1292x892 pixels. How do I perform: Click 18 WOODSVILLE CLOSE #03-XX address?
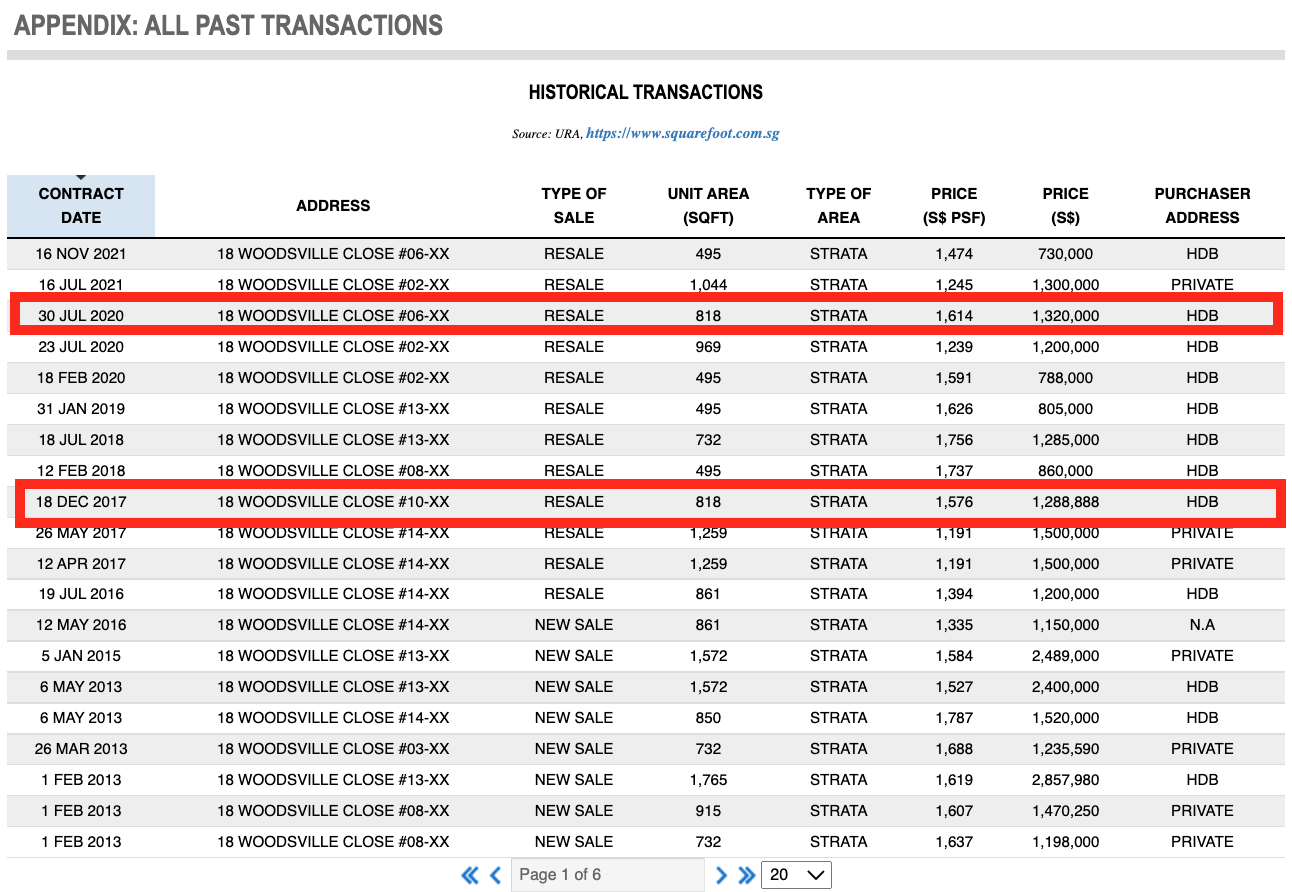(333, 749)
